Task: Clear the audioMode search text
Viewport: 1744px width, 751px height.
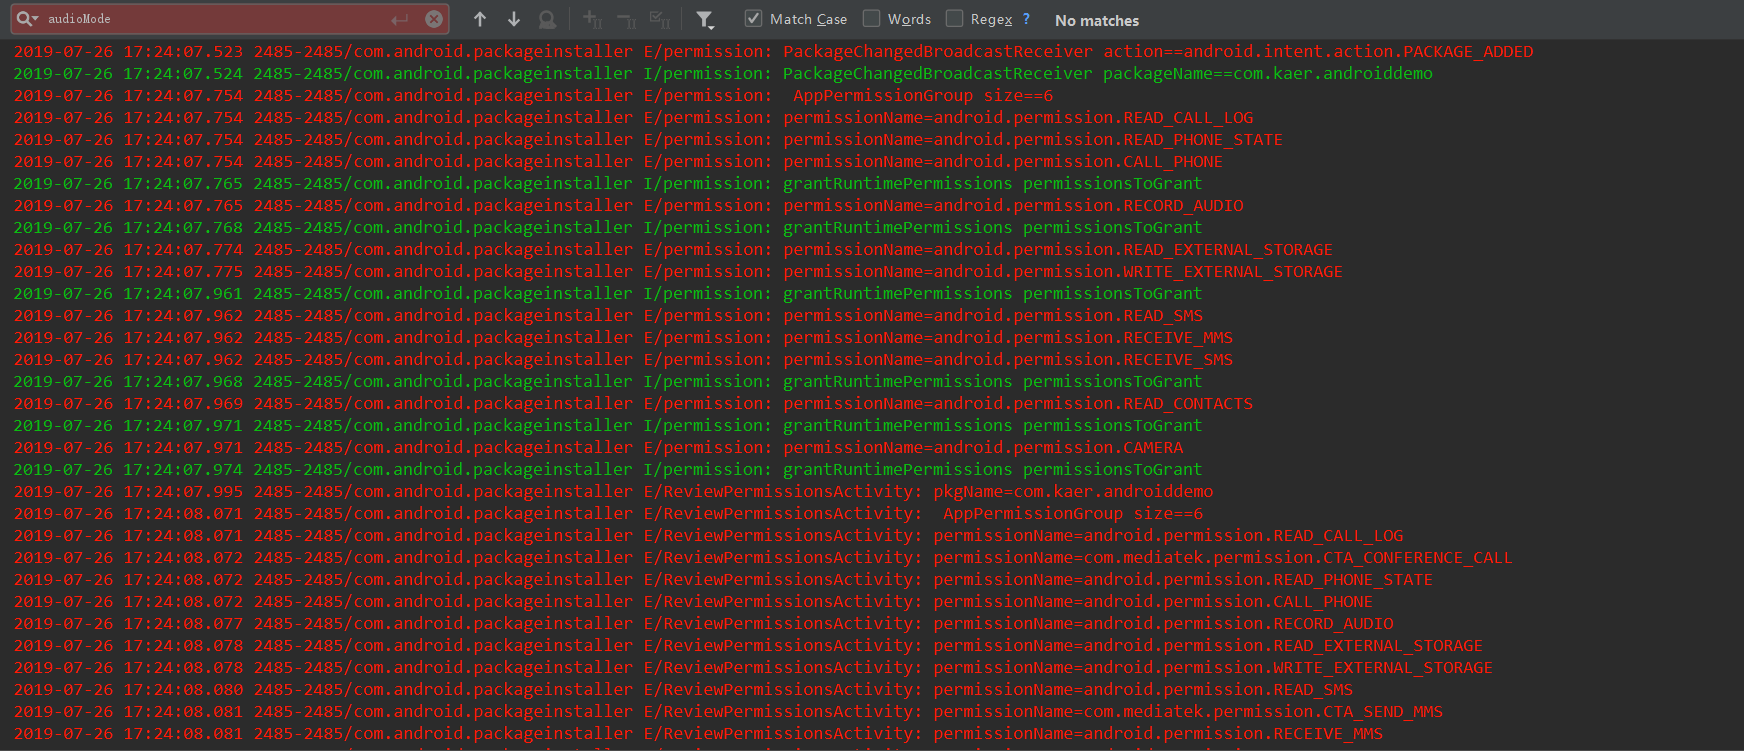Action: pos(434,19)
